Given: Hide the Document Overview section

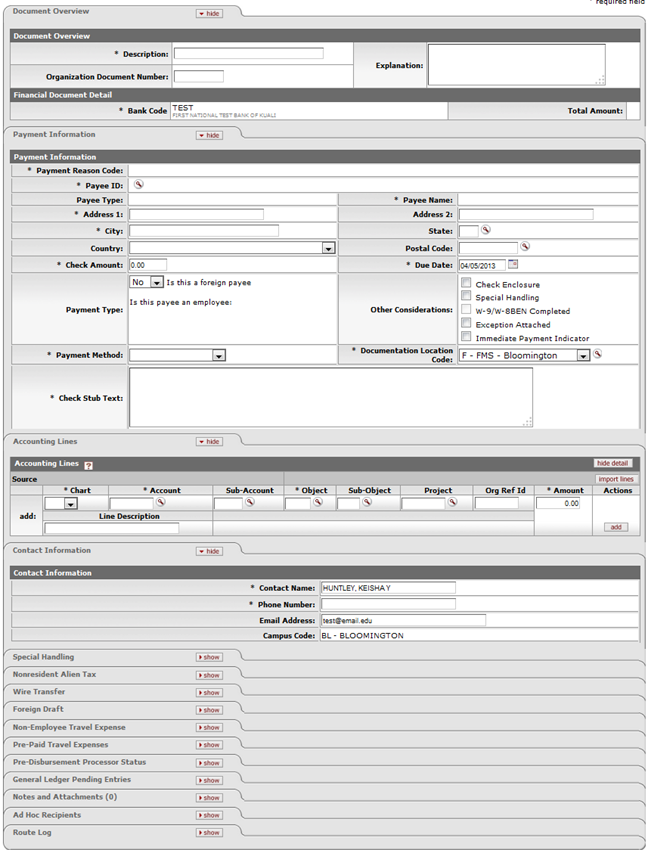Looking at the screenshot, I should click(x=209, y=14).
